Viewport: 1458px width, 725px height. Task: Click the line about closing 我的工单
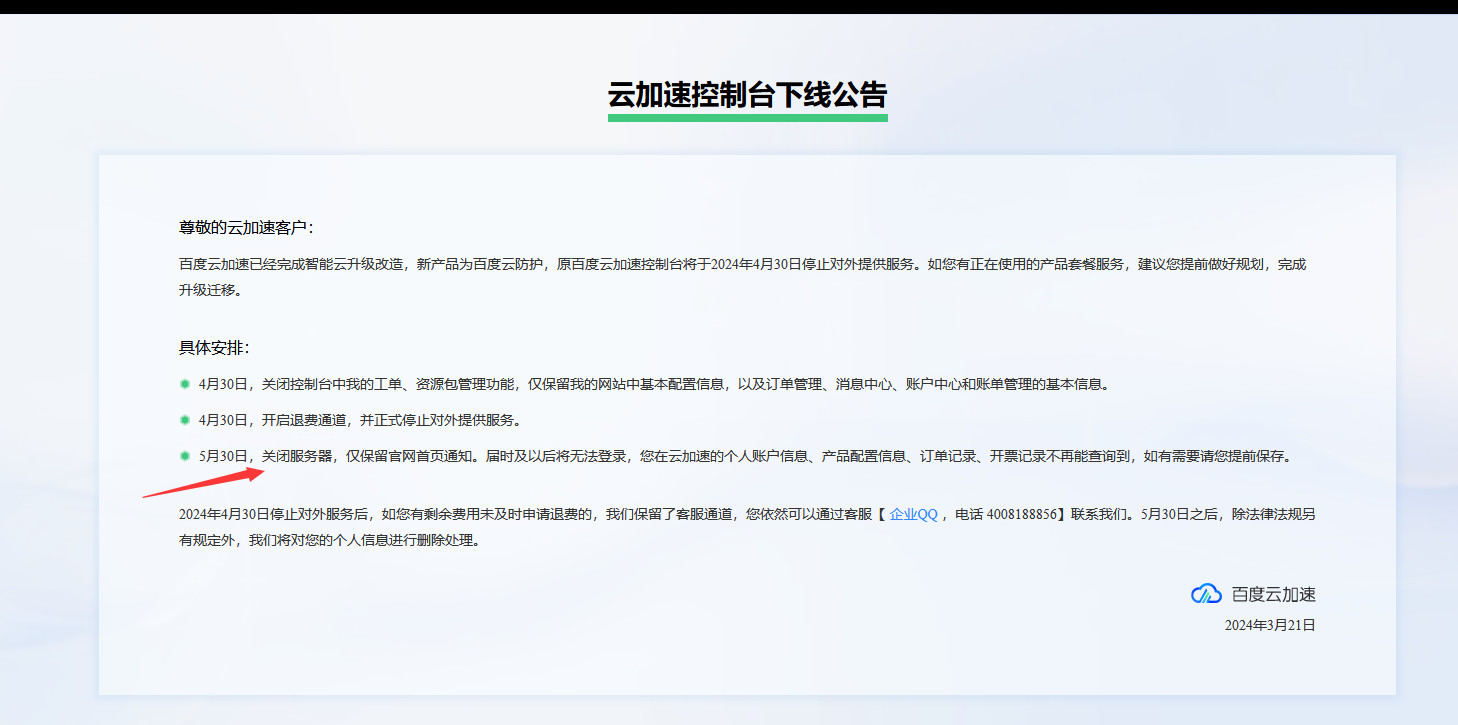pos(654,384)
